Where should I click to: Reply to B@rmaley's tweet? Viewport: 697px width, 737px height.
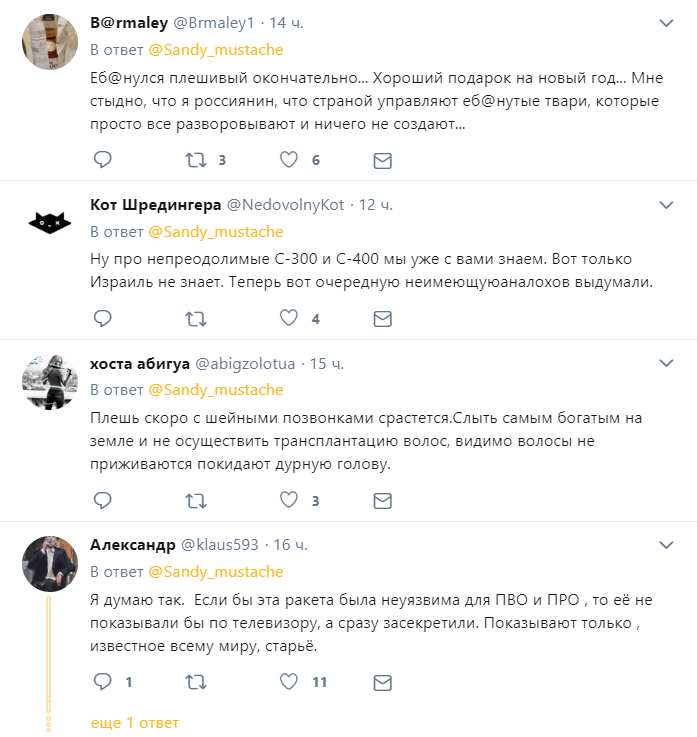click(102, 160)
